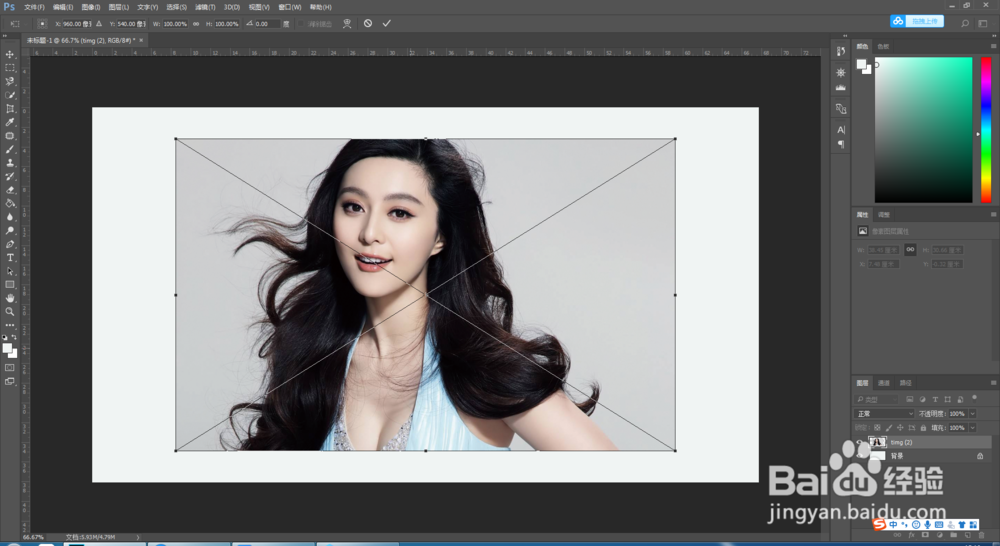The height and width of the screenshot is (546, 1000).
Task: Open the fill 填充 slider dropdown arrow
Action: tap(973, 428)
